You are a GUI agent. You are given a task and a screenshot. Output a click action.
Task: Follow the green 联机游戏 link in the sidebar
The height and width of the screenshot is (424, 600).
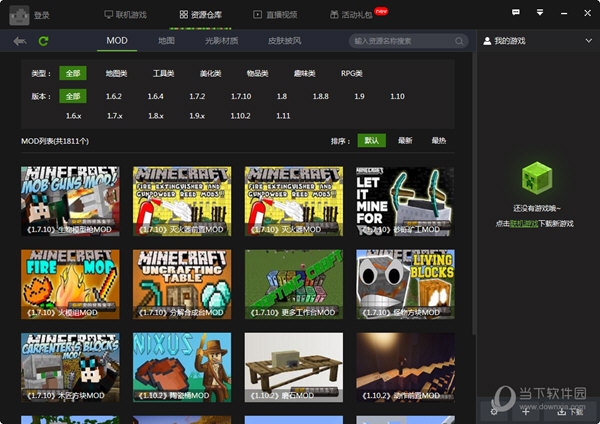(x=524, y=223)
